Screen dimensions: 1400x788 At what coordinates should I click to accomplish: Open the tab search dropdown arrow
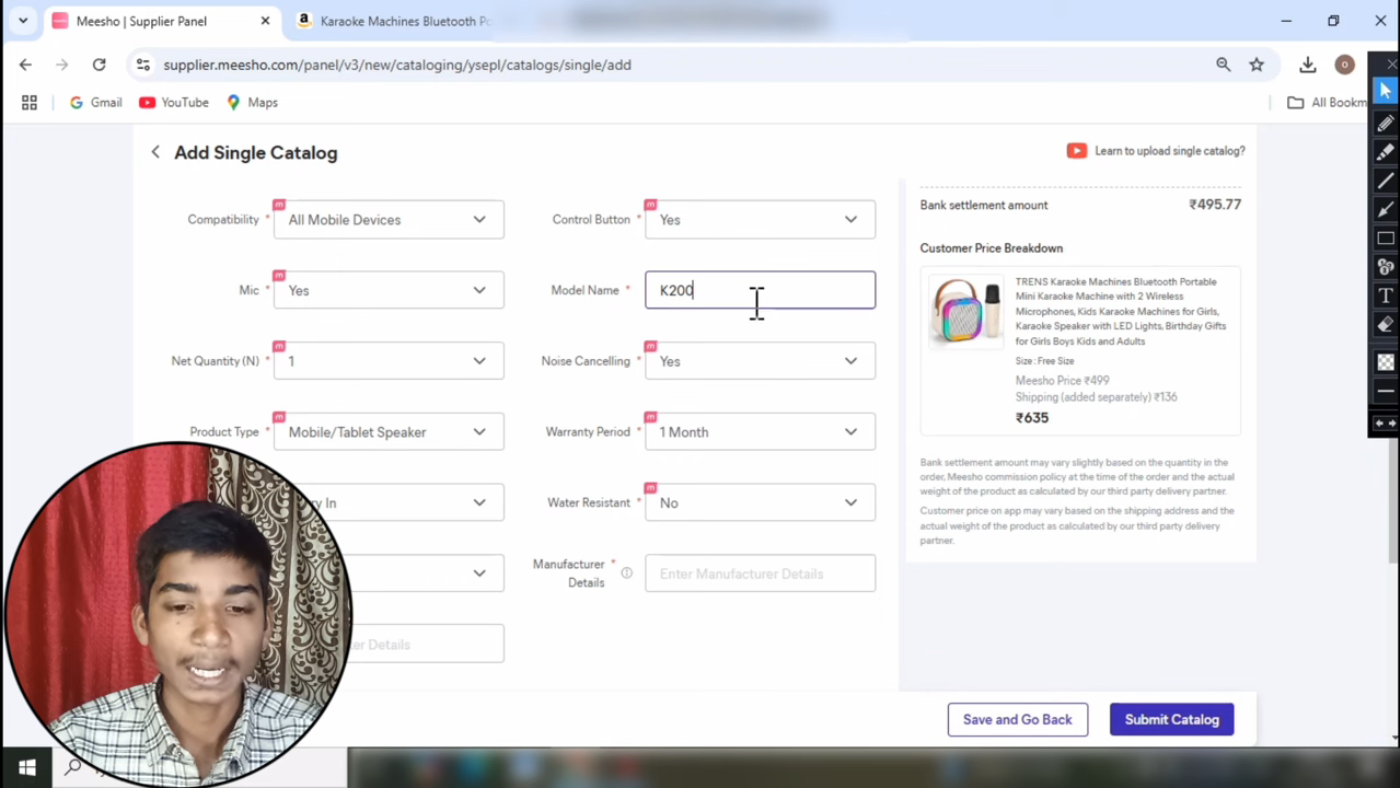(23, 21)
